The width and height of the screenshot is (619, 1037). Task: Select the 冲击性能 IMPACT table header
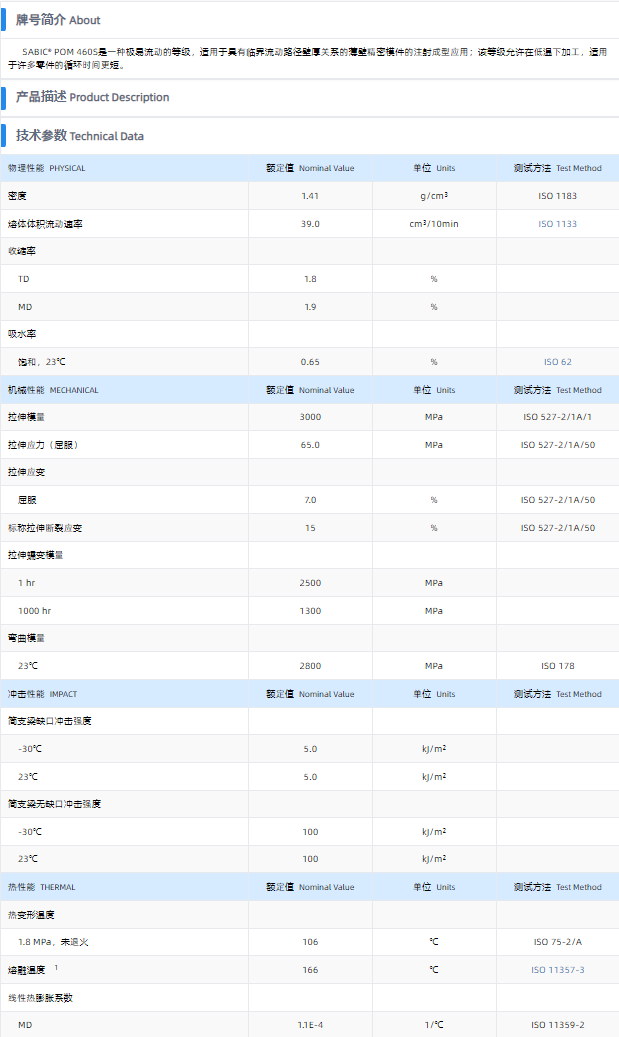tap(42, 694)
